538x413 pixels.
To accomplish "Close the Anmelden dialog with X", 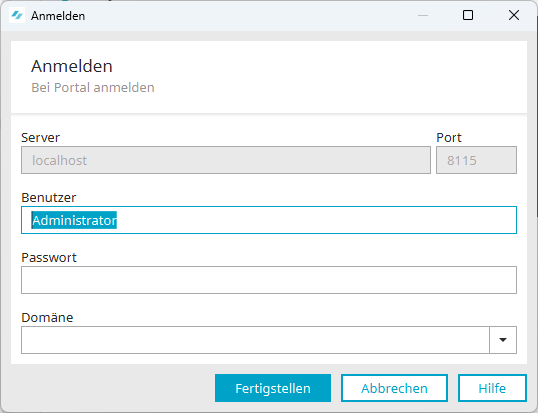I will pos(514,15).
